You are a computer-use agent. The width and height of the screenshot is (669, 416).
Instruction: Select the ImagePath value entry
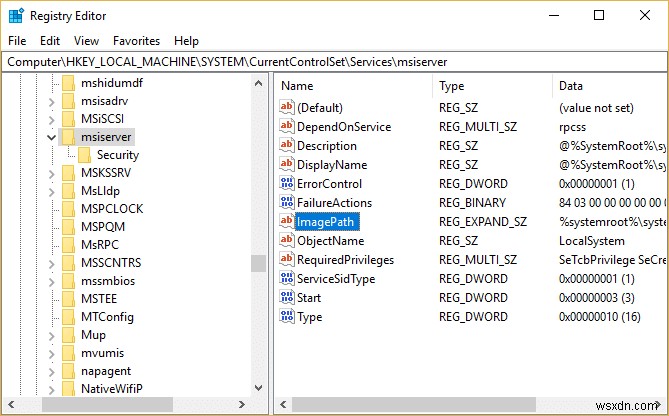[325, 222]
